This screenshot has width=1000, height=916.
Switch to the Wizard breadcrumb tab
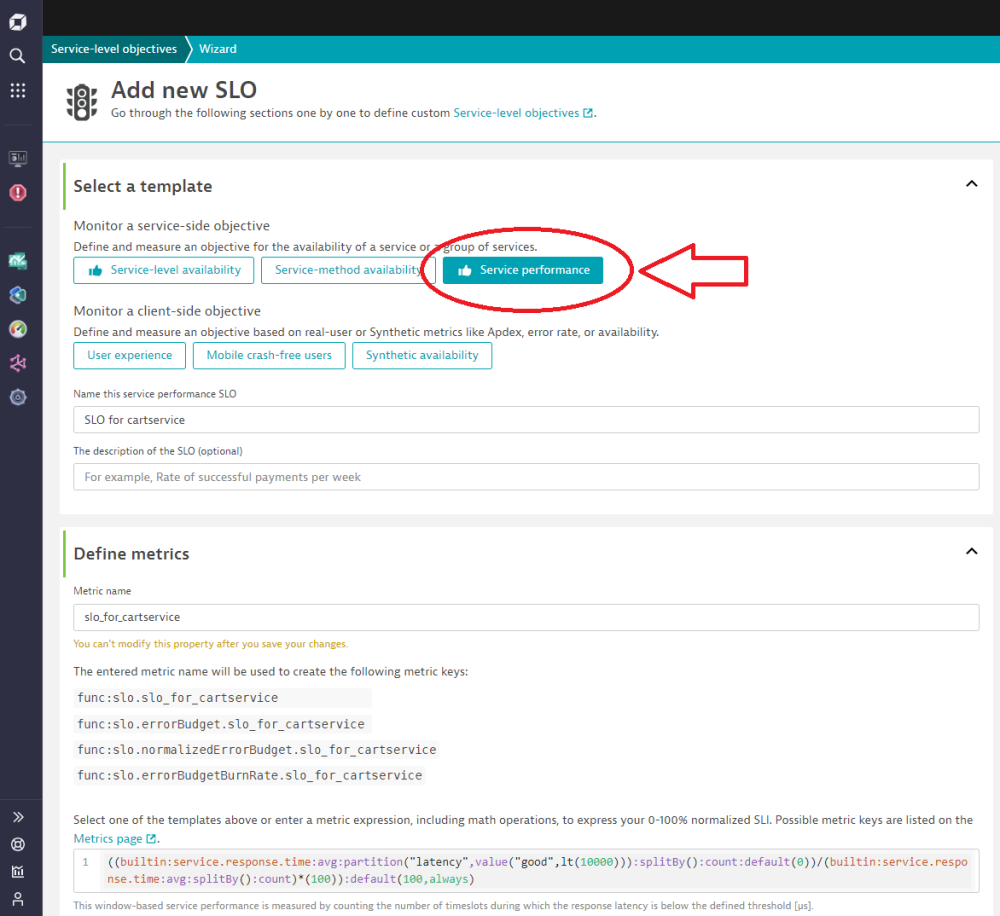pos(217,48)
